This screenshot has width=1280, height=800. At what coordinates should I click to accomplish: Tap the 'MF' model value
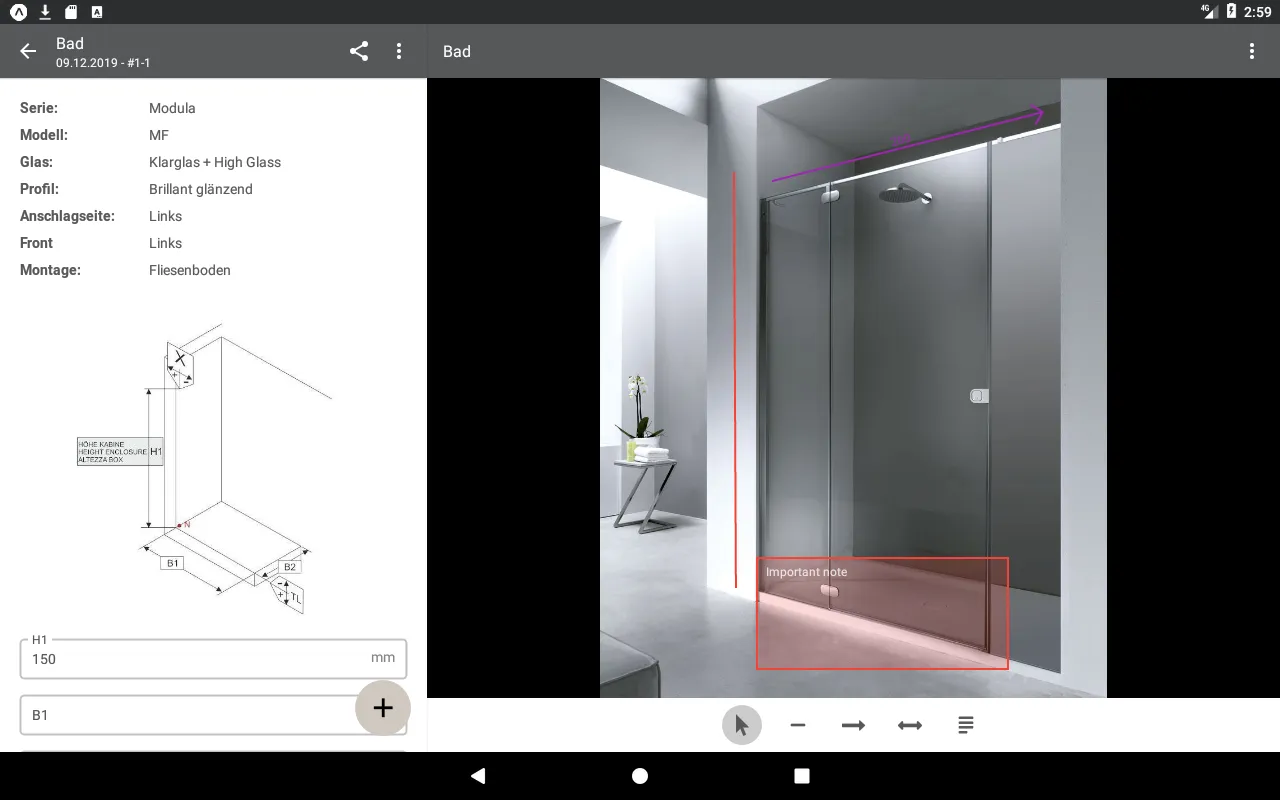[159, 135]
